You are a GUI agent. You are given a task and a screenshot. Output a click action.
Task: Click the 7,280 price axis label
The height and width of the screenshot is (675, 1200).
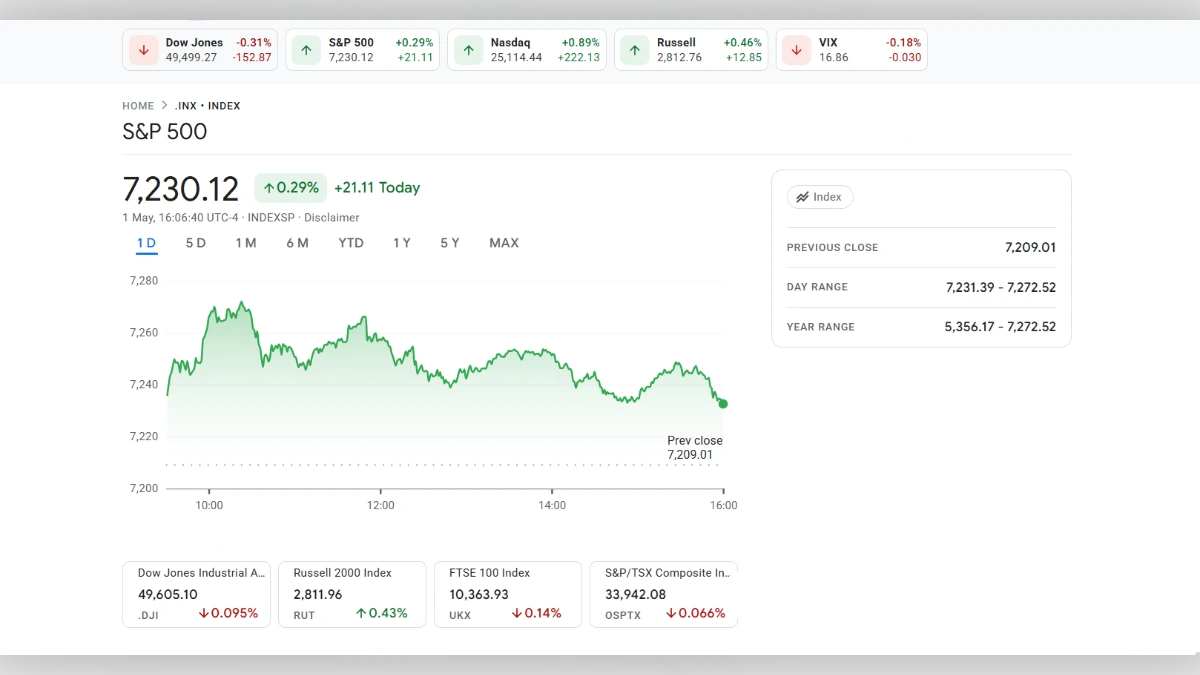click(x=144, y=281)
